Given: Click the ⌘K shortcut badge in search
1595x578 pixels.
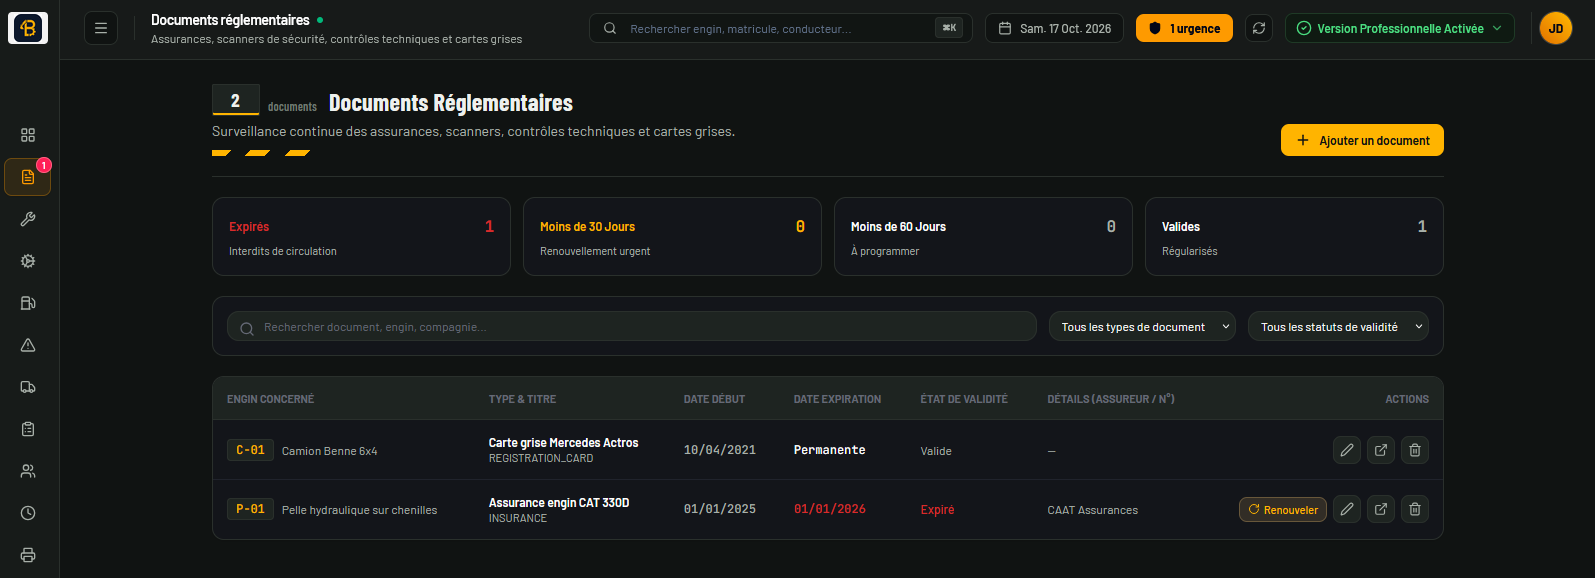Looking at the screenshot, I should click(949, 28).
